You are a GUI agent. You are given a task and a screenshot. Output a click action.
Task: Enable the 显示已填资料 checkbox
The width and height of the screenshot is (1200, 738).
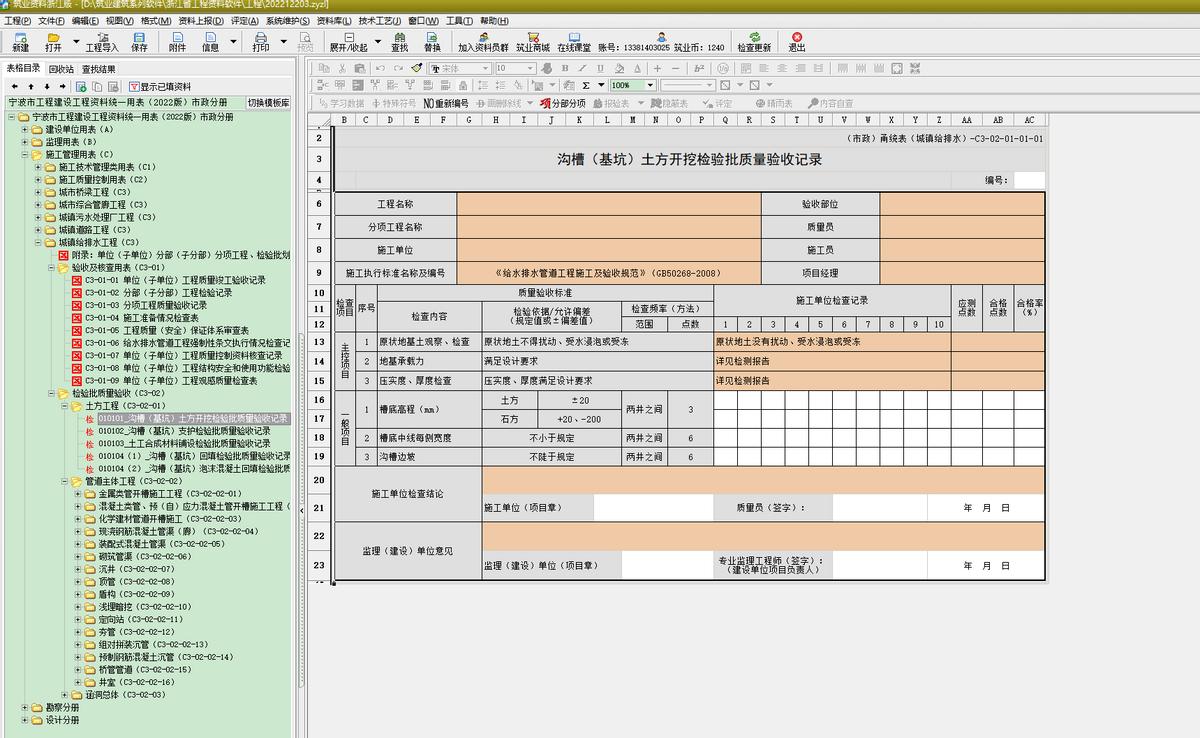coord(134,85)
